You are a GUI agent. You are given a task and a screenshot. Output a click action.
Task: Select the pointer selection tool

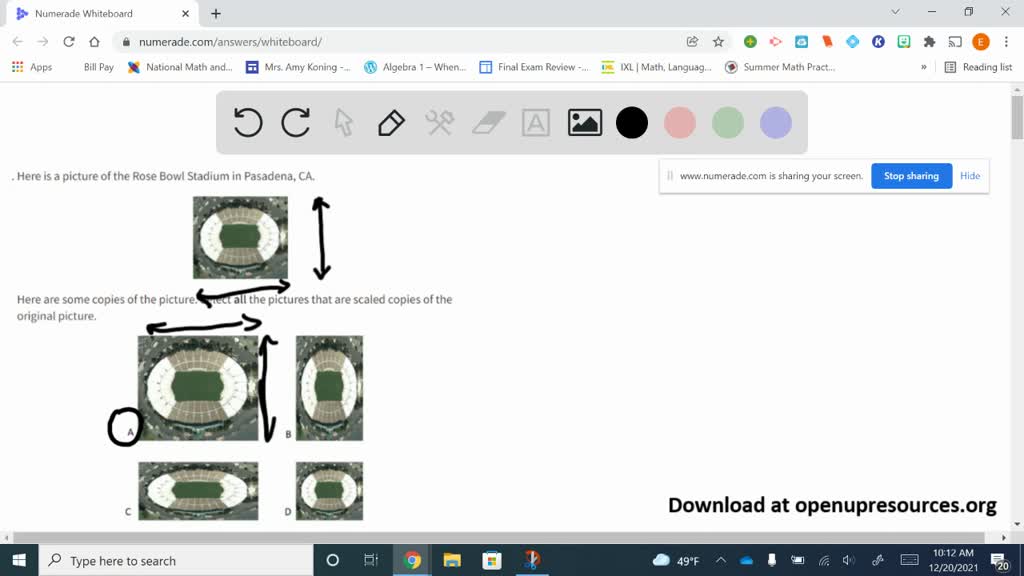point(343,123)
